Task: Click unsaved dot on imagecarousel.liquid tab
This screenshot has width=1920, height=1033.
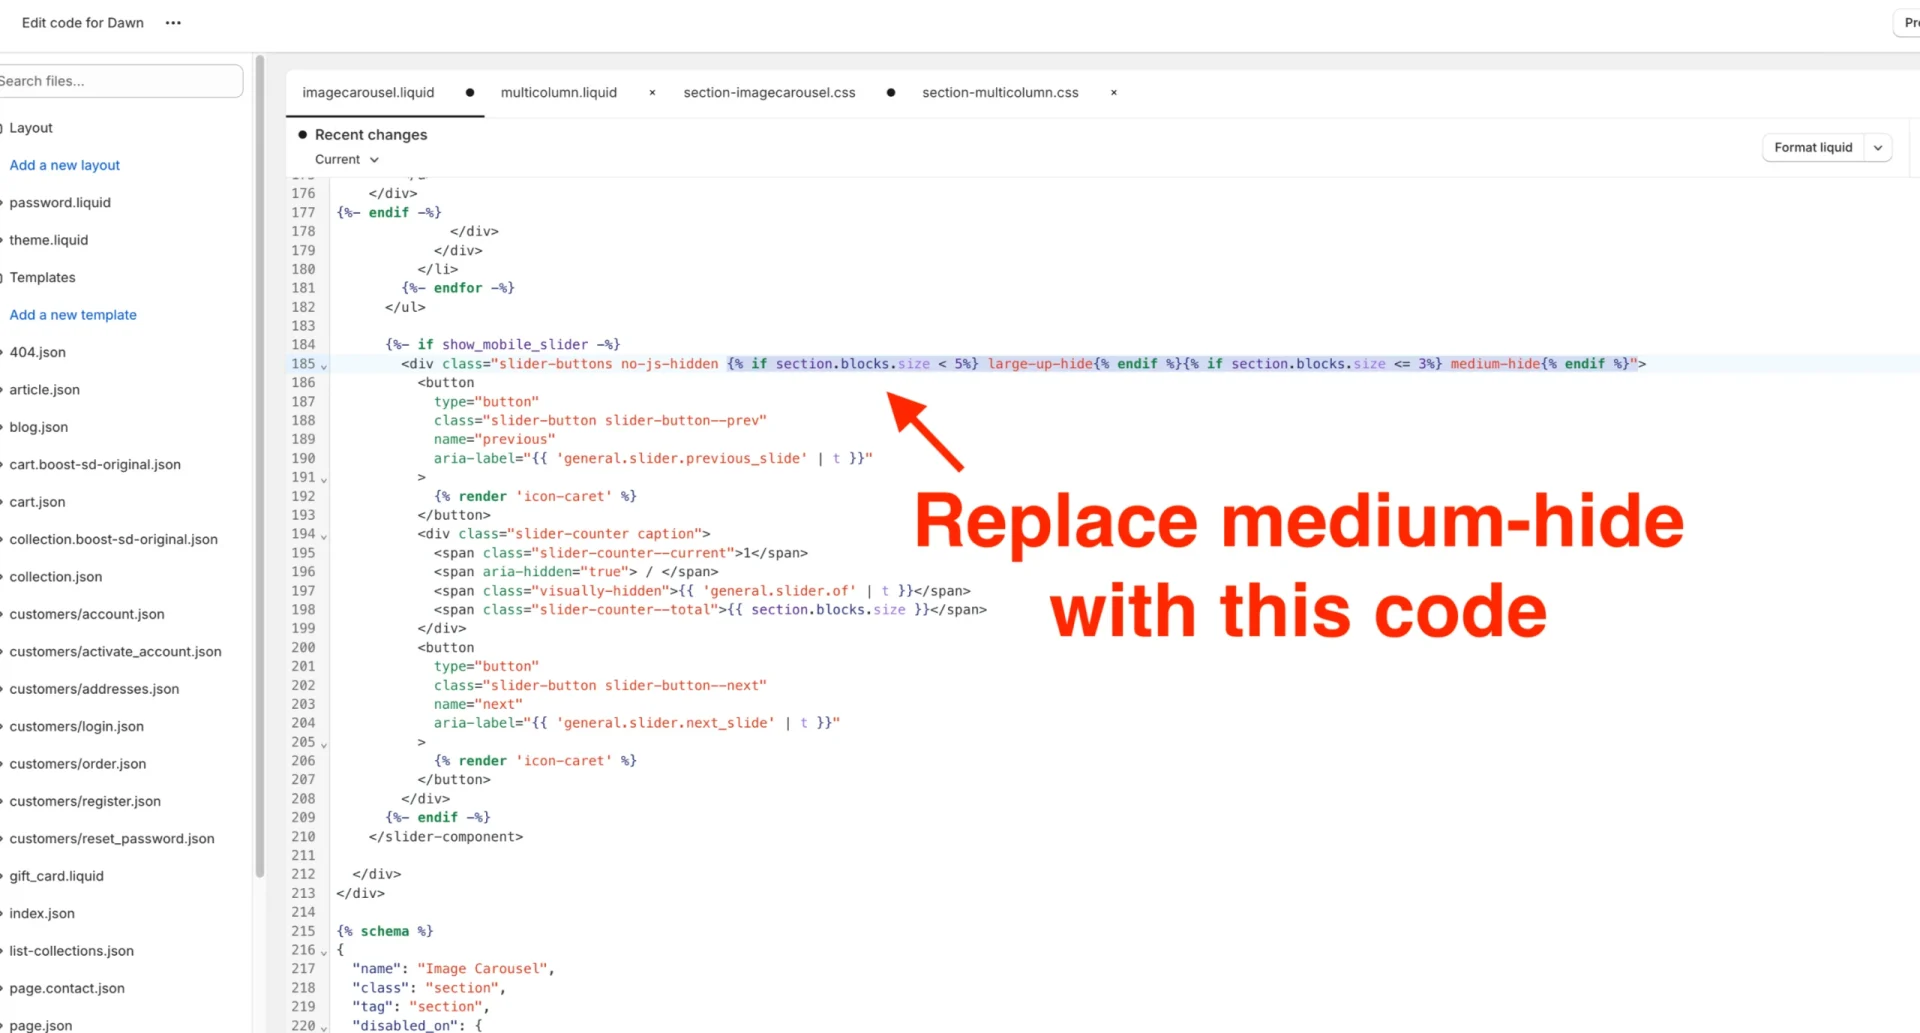Action: coord(469,93)
